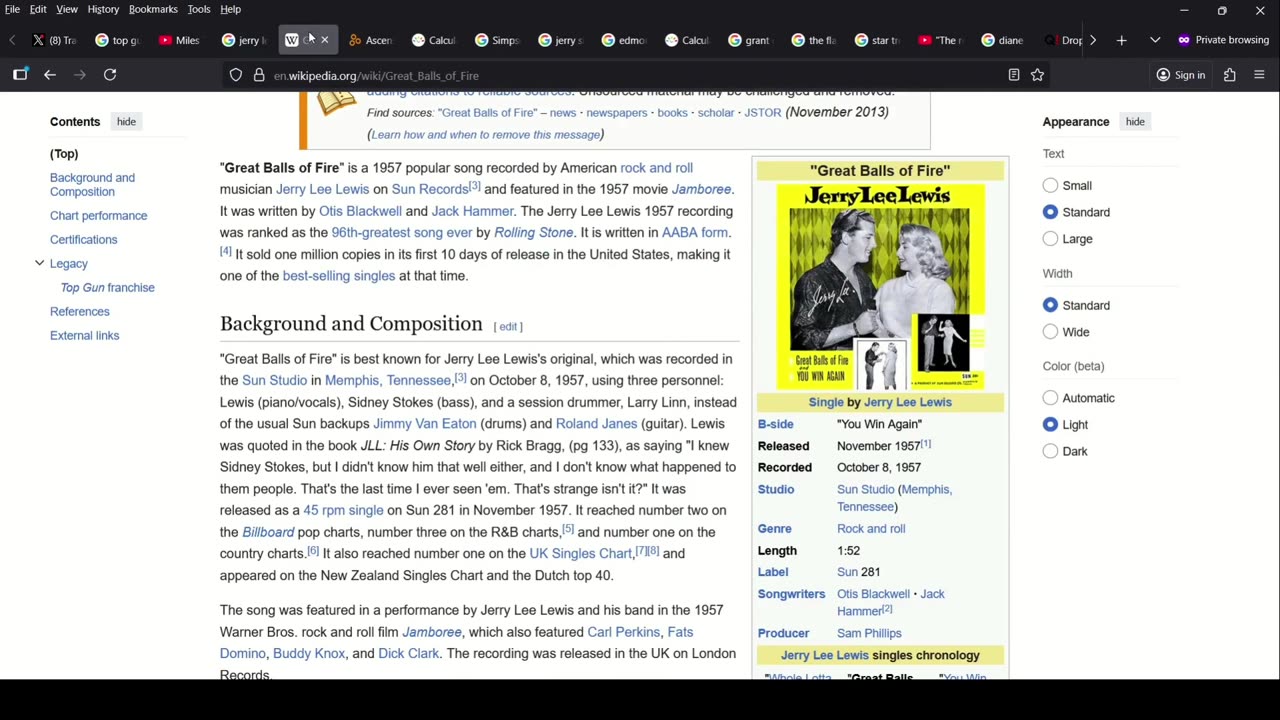Switch to the "grant" tab
This screenshot has width=1280, height=720.
pos(750,40)
